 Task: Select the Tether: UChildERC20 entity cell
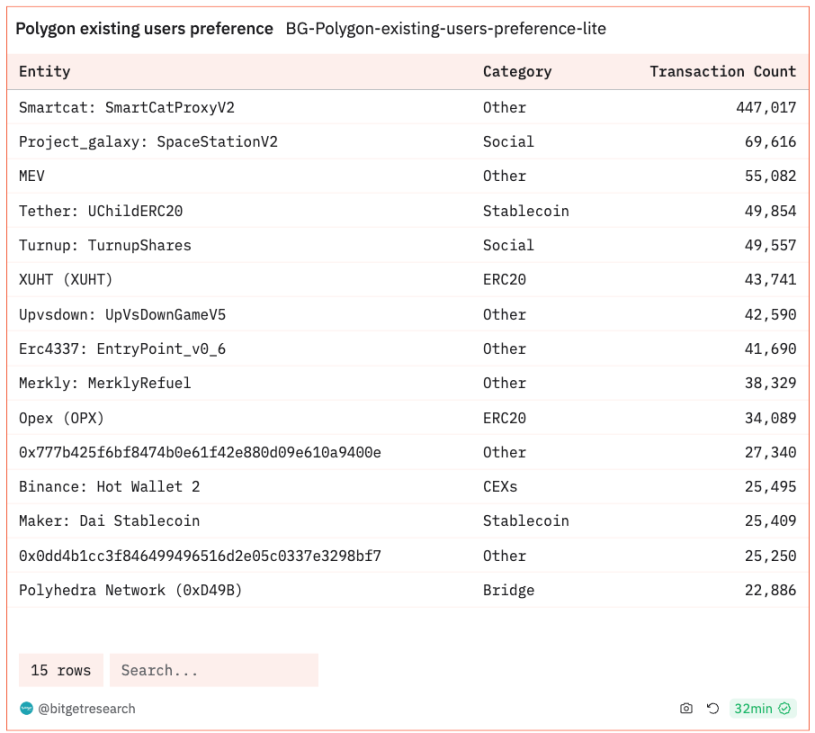coord(101,211)
